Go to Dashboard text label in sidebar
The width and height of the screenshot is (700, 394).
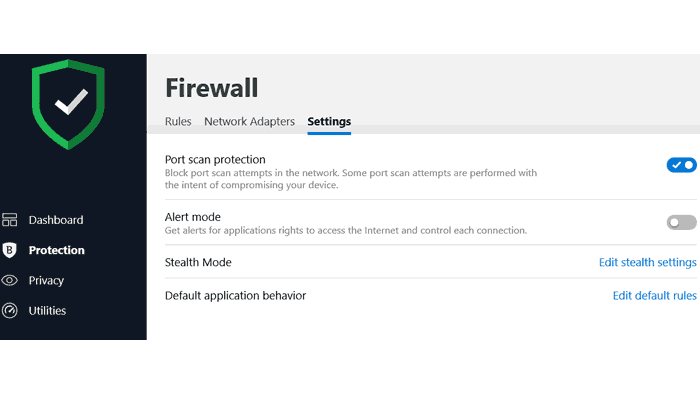pos(56,220)
